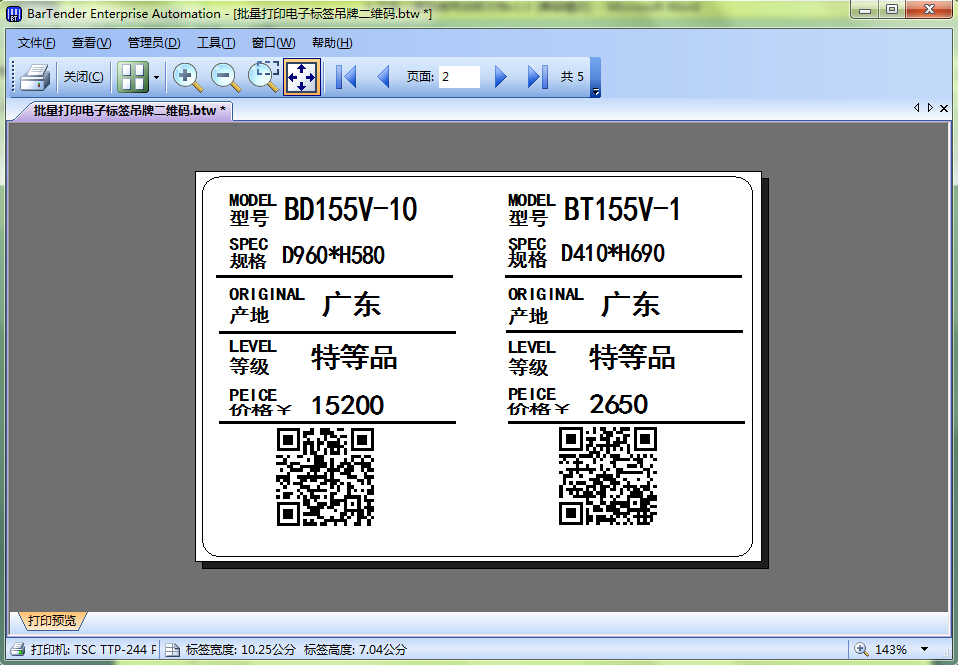Click the 共 5 total pages text
This screenshot has height=665, width=958.
(572, 77)
